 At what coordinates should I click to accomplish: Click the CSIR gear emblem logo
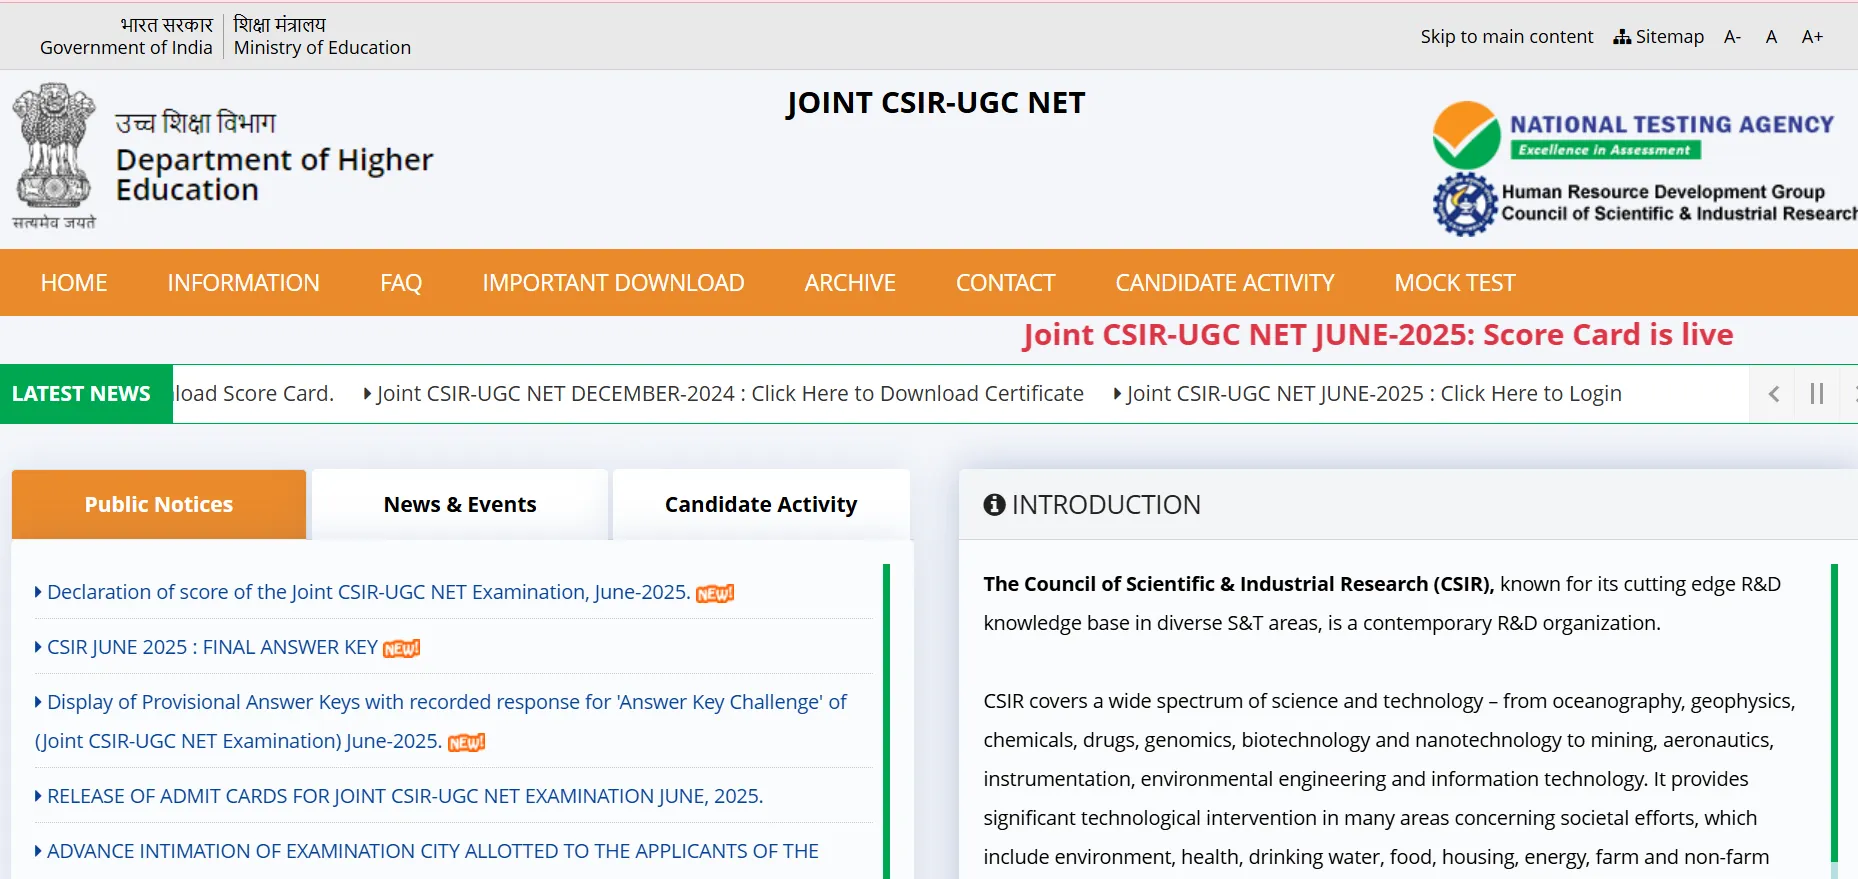(x=1465, y=204)
